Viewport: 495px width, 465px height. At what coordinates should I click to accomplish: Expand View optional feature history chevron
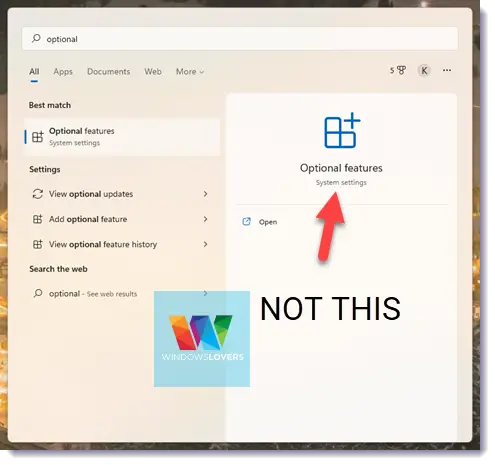point(205,244)
